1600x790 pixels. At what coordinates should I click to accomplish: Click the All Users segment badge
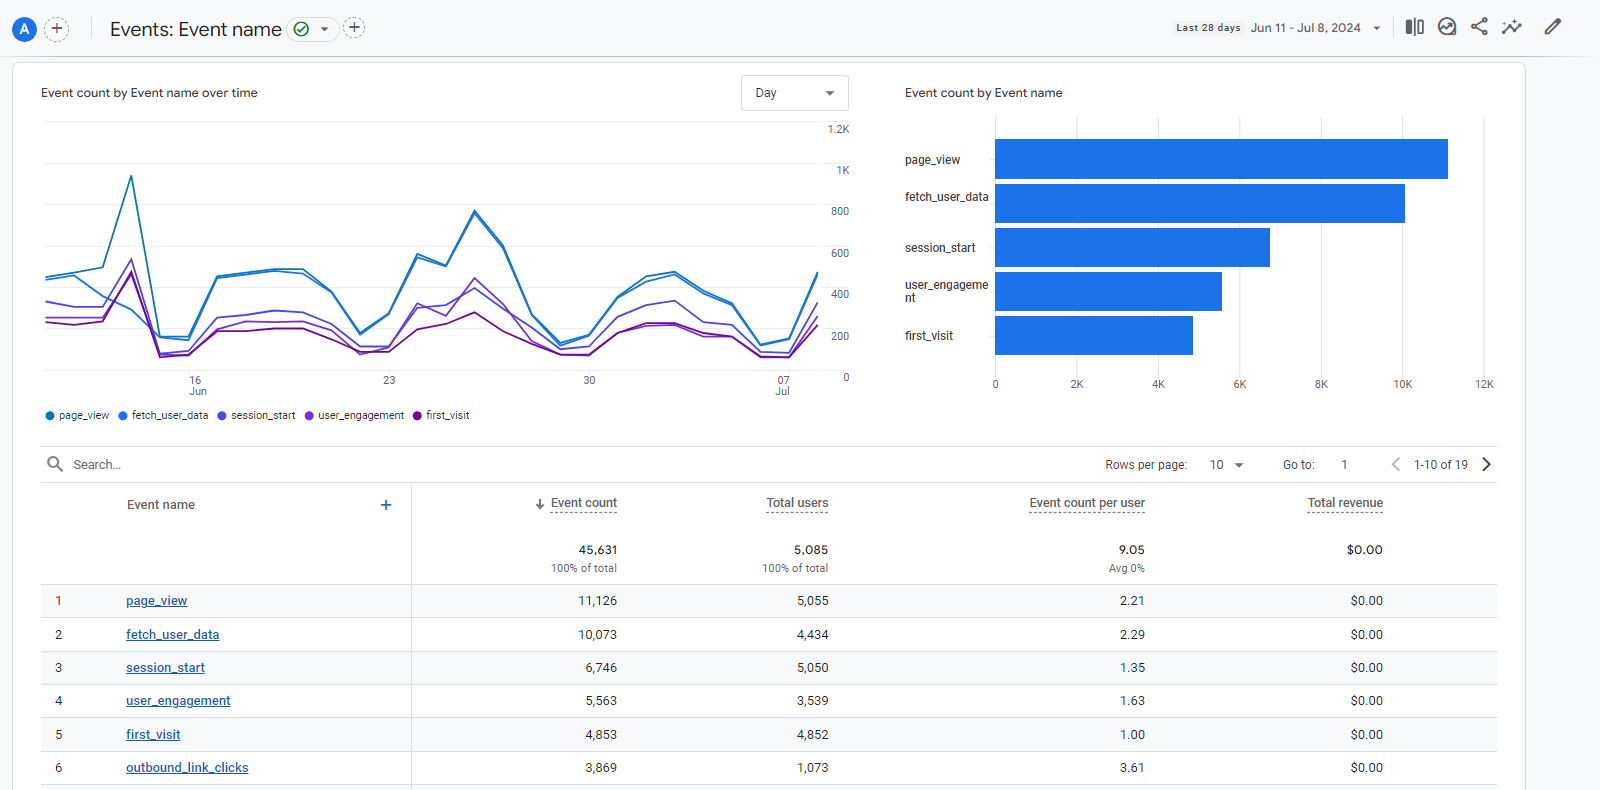pos(24,29)
